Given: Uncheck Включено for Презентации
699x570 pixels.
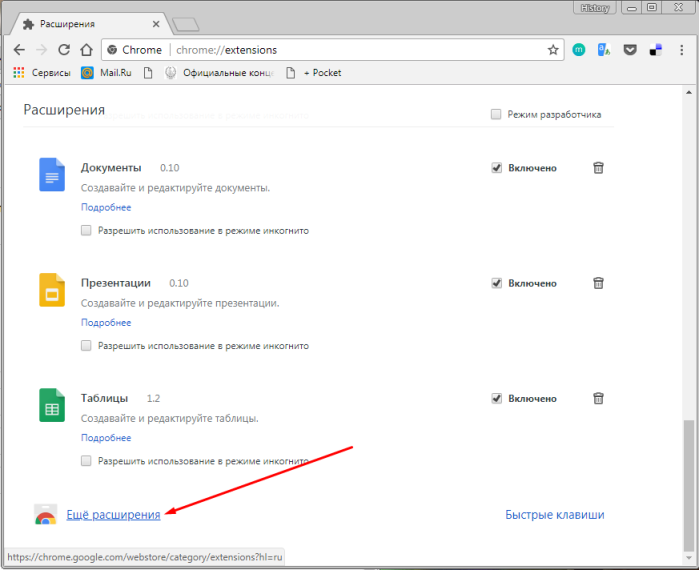Looking at the screenshot, I should pos(497,283).
